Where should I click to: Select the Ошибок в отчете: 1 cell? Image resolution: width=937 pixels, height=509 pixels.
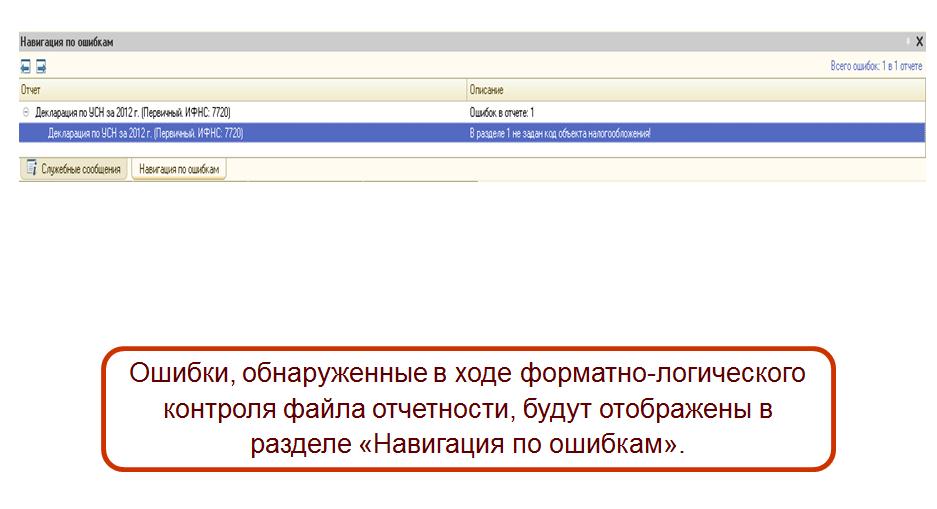coord(502,113)
